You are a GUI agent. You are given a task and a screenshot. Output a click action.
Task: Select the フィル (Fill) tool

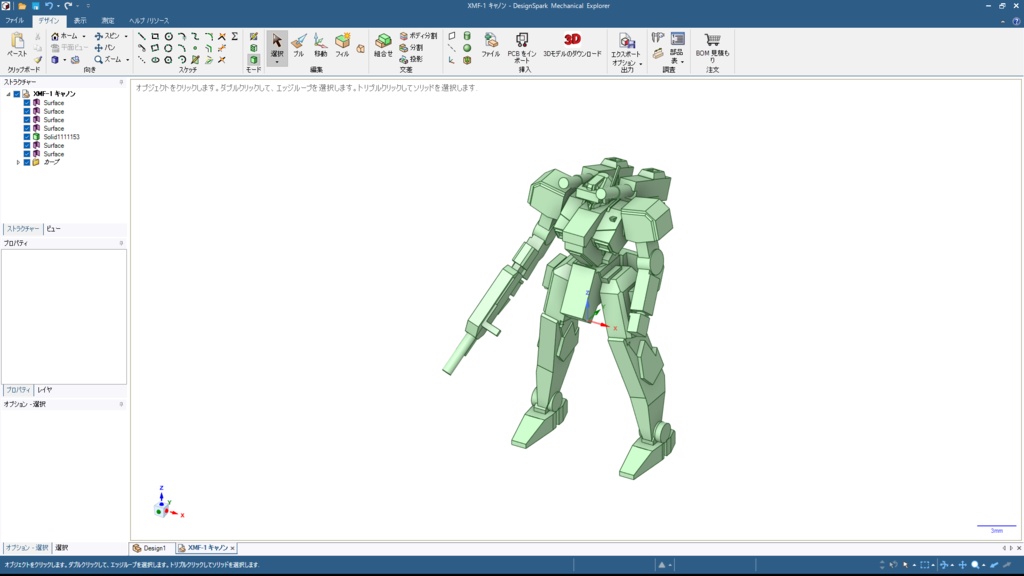[x=342, y=45]
